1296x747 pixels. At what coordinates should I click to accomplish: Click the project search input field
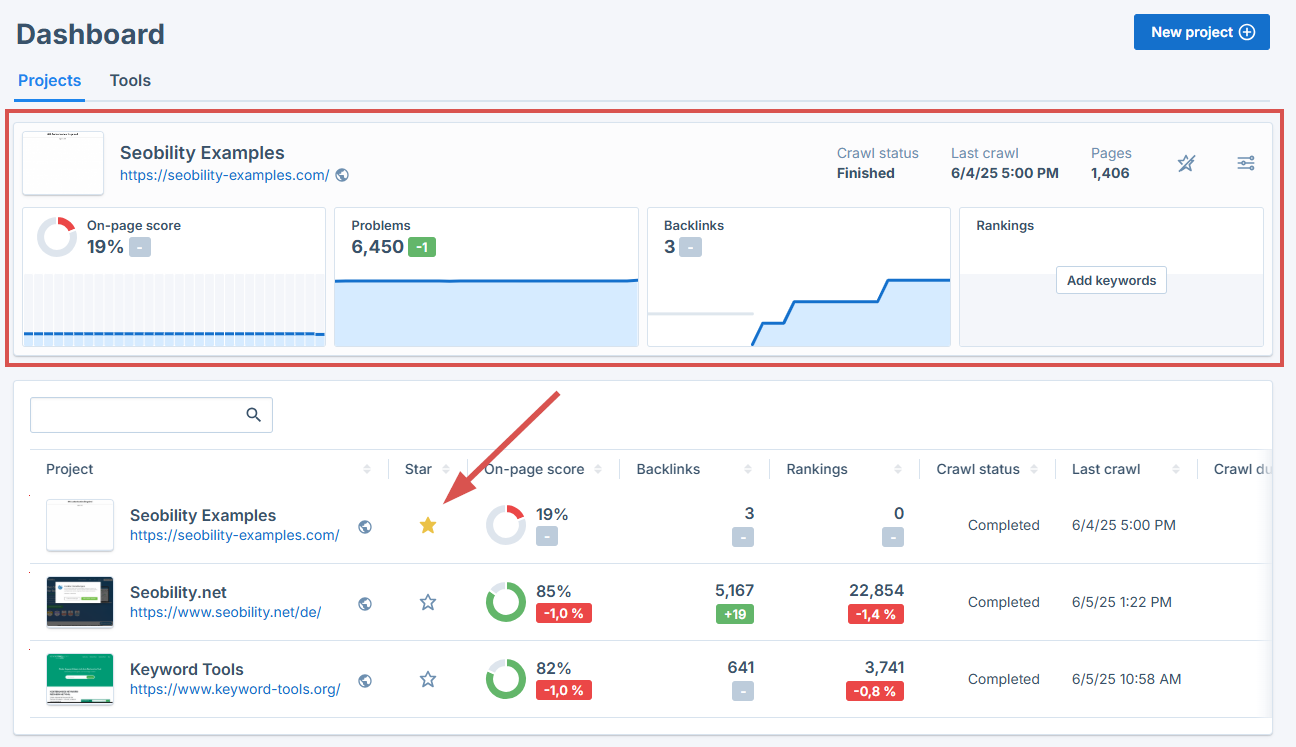135,415
